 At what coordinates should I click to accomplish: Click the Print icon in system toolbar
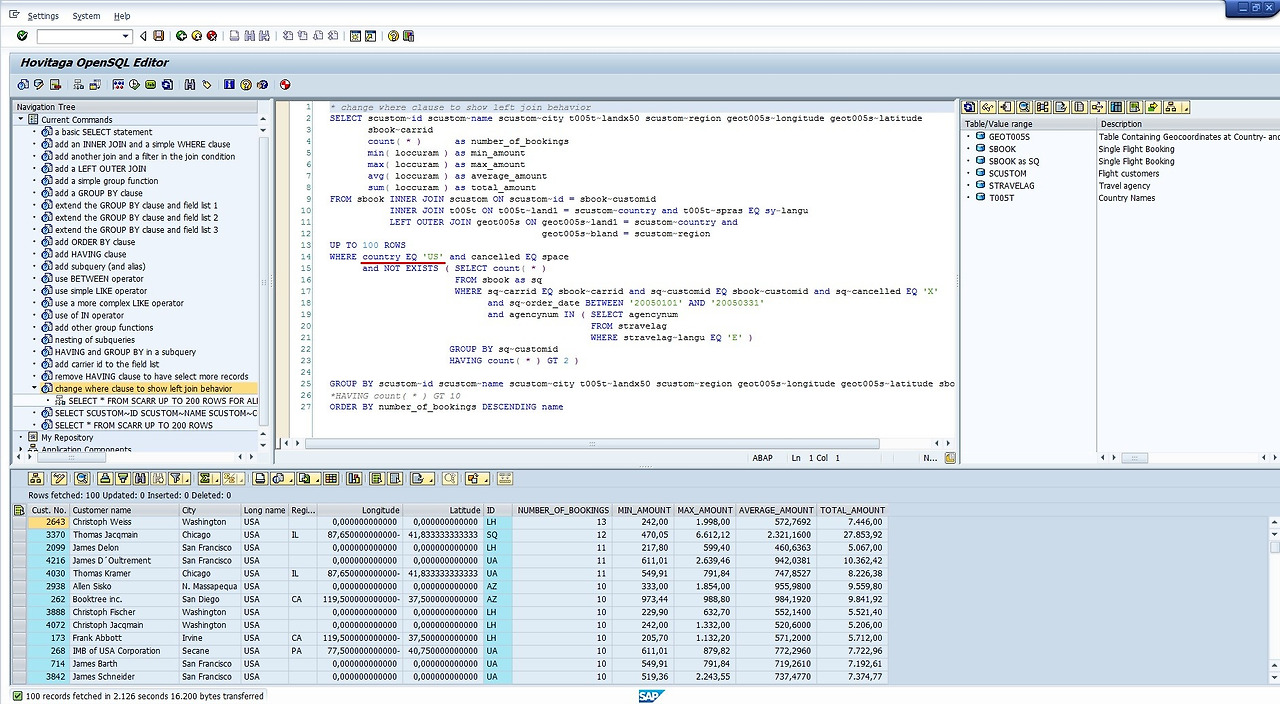(234, 36)
